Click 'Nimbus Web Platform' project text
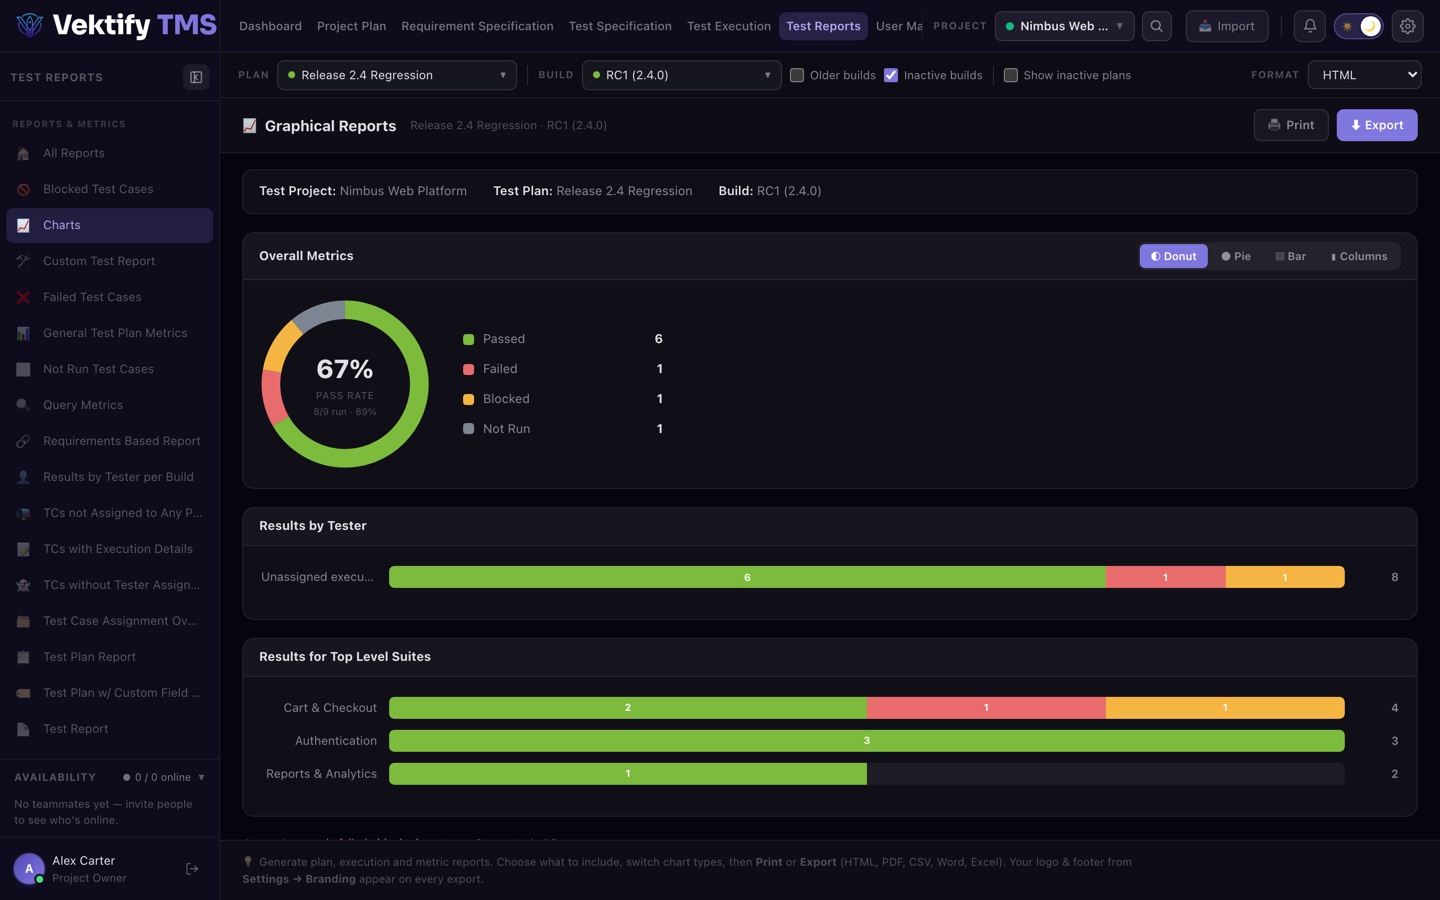 (x=403, y=191)
